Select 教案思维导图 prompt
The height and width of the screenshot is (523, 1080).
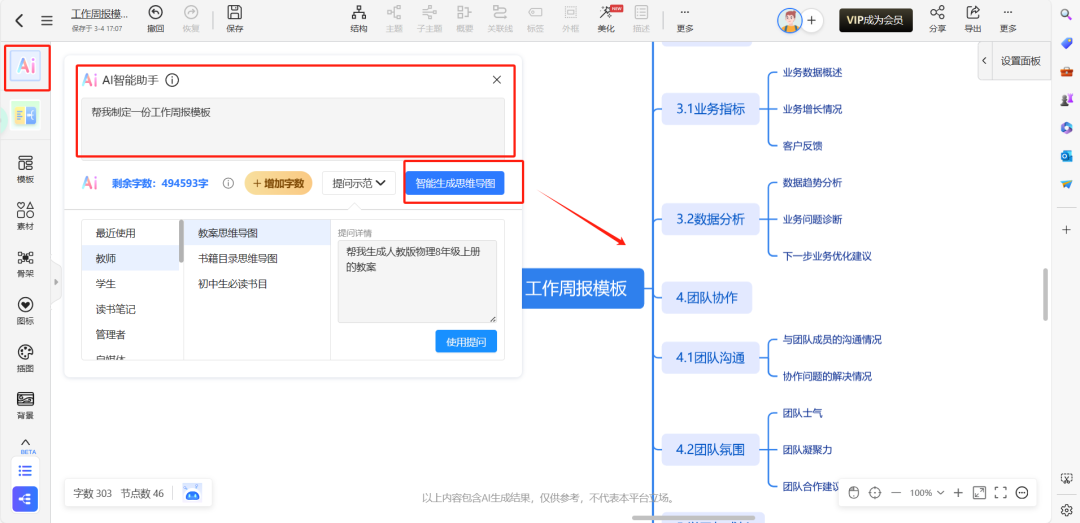click(257, 233)
